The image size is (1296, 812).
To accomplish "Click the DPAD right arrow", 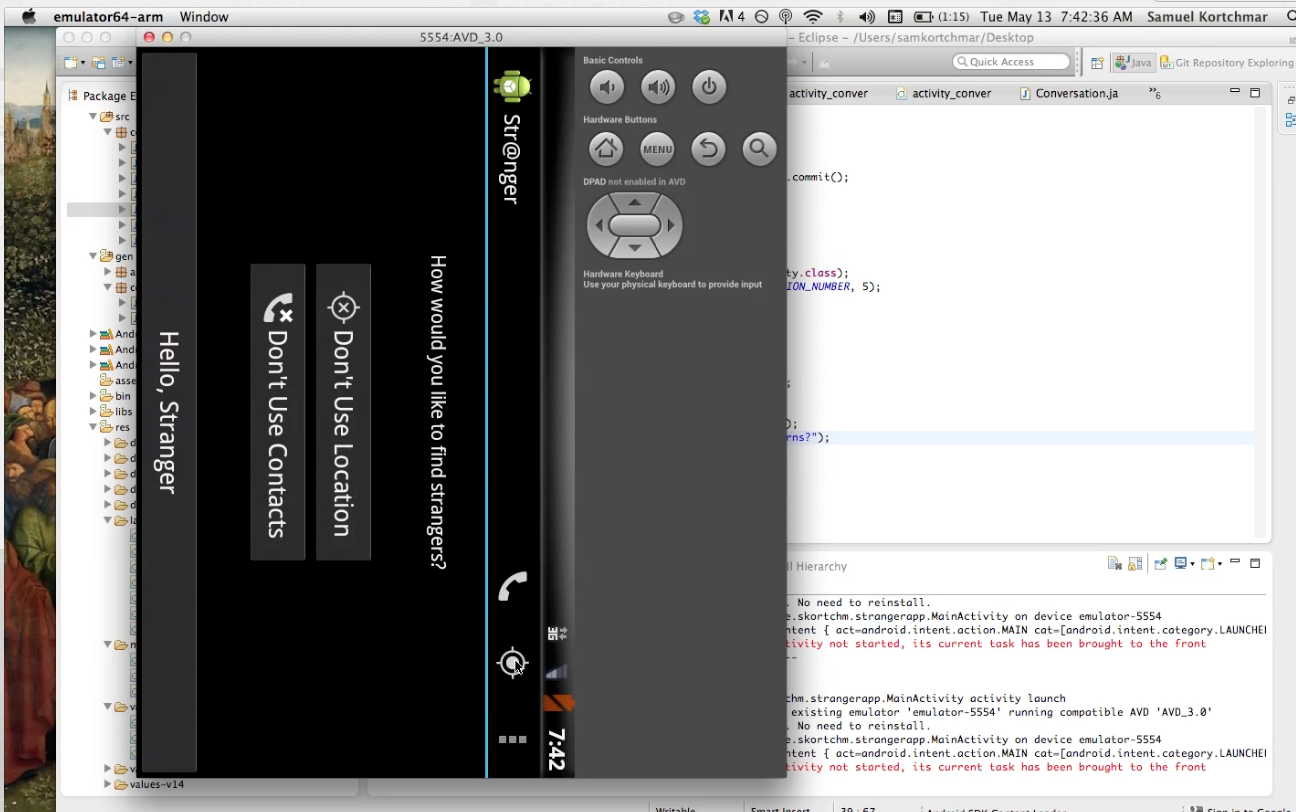I will click(671, 225).
